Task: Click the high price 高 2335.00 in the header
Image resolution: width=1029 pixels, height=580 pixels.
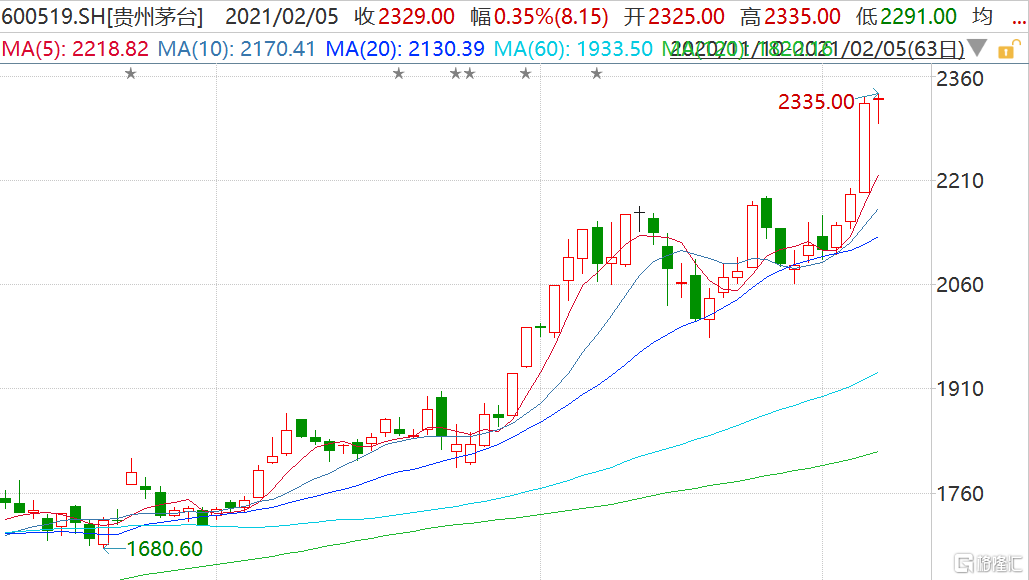Action: (790, 16)
